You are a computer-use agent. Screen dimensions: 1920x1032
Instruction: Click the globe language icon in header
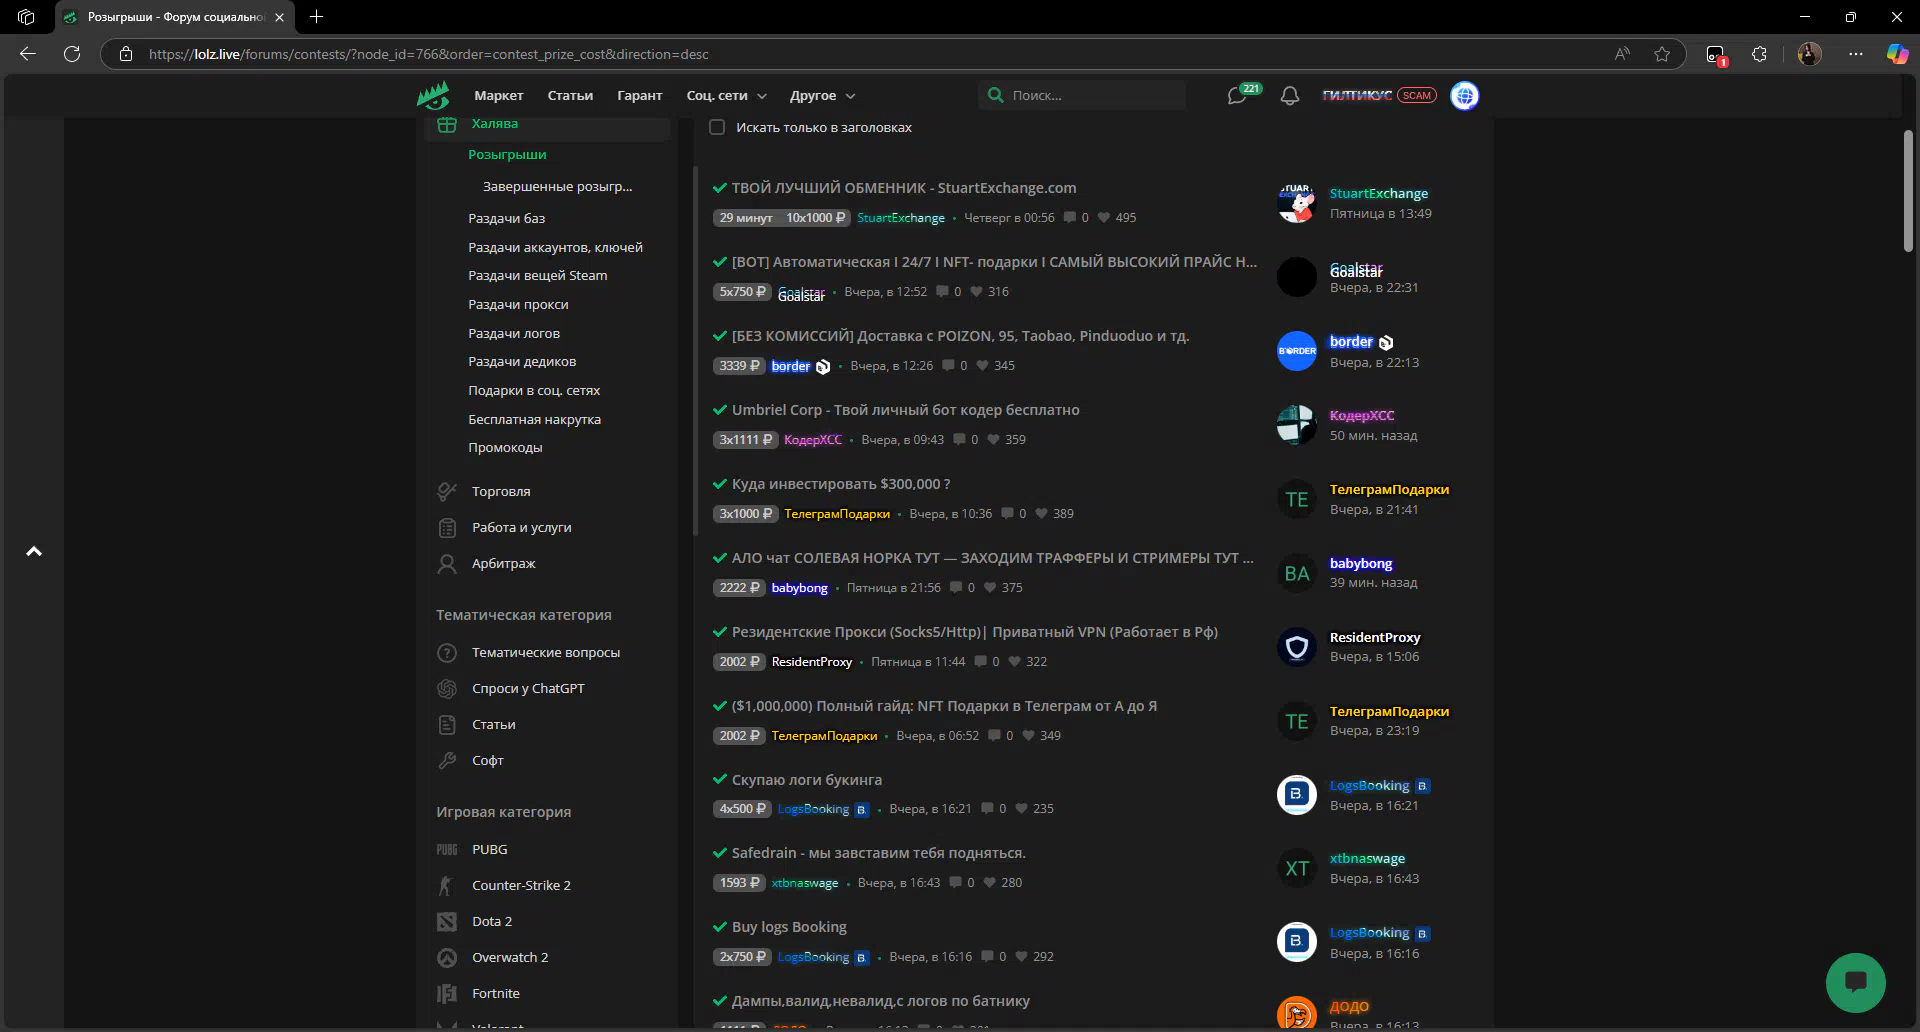[1465, 96]
